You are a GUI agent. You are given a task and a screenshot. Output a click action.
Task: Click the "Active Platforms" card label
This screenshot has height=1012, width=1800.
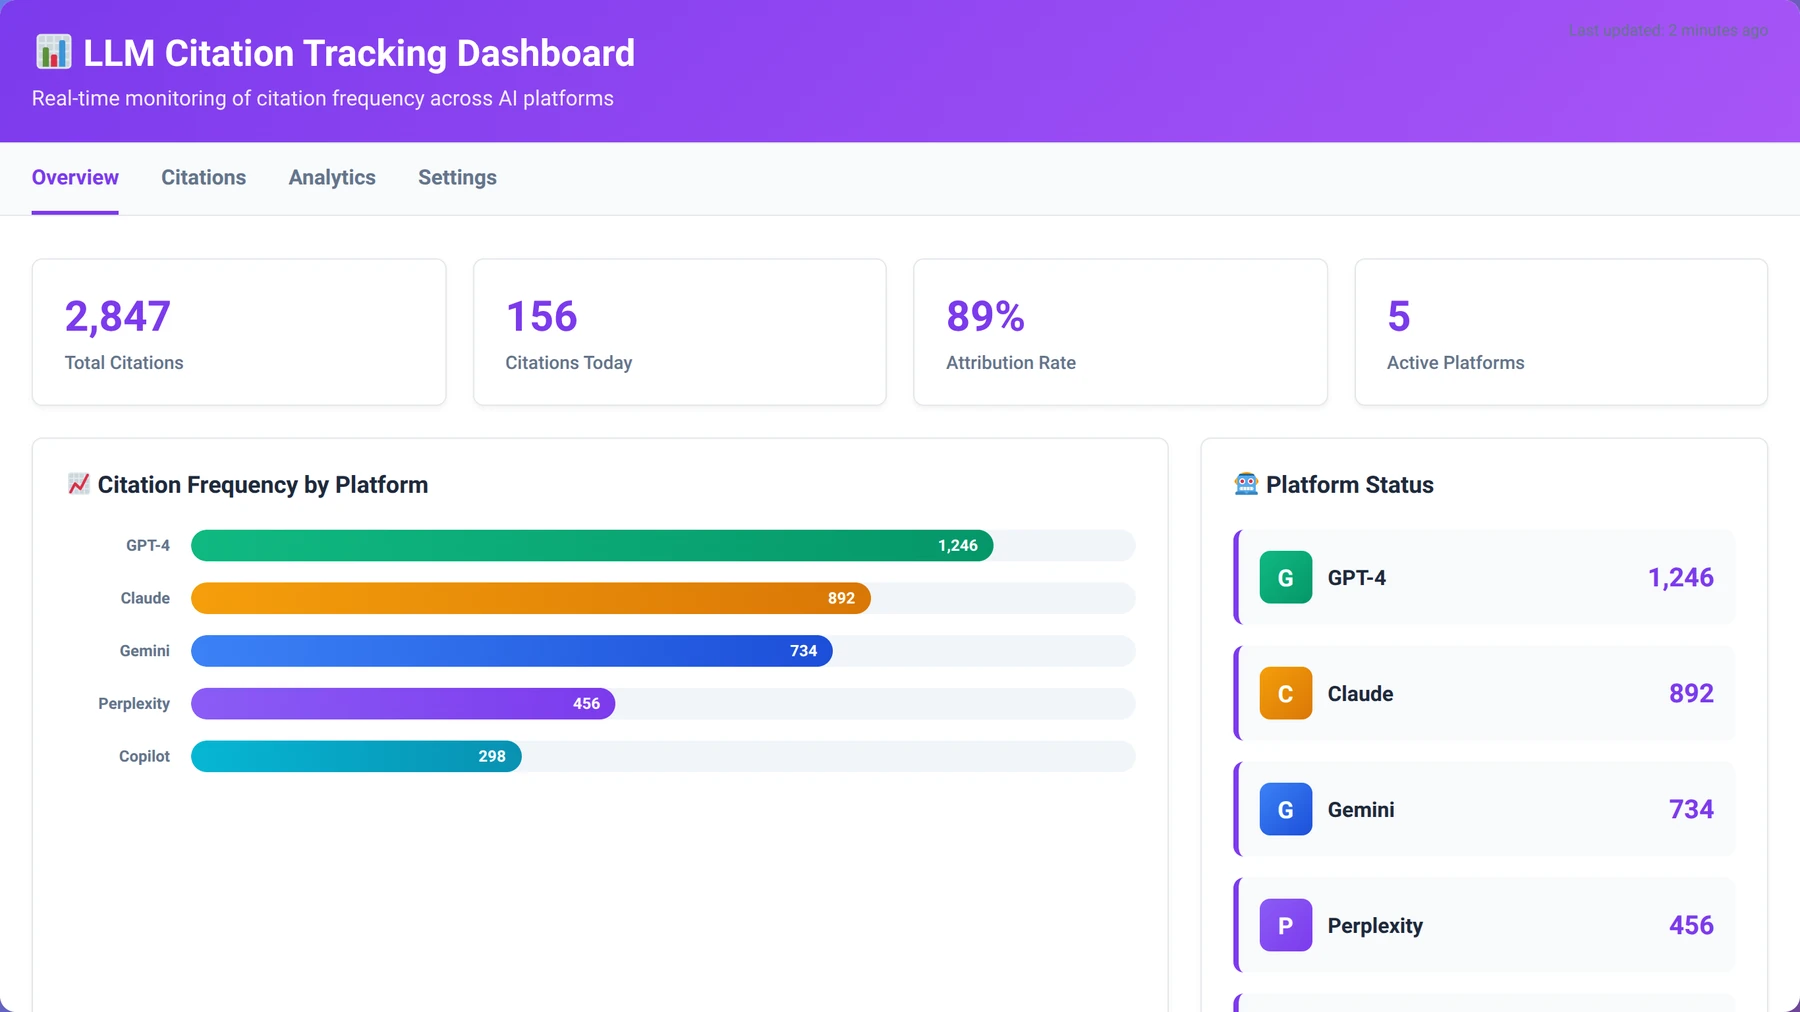point(1456,363)
